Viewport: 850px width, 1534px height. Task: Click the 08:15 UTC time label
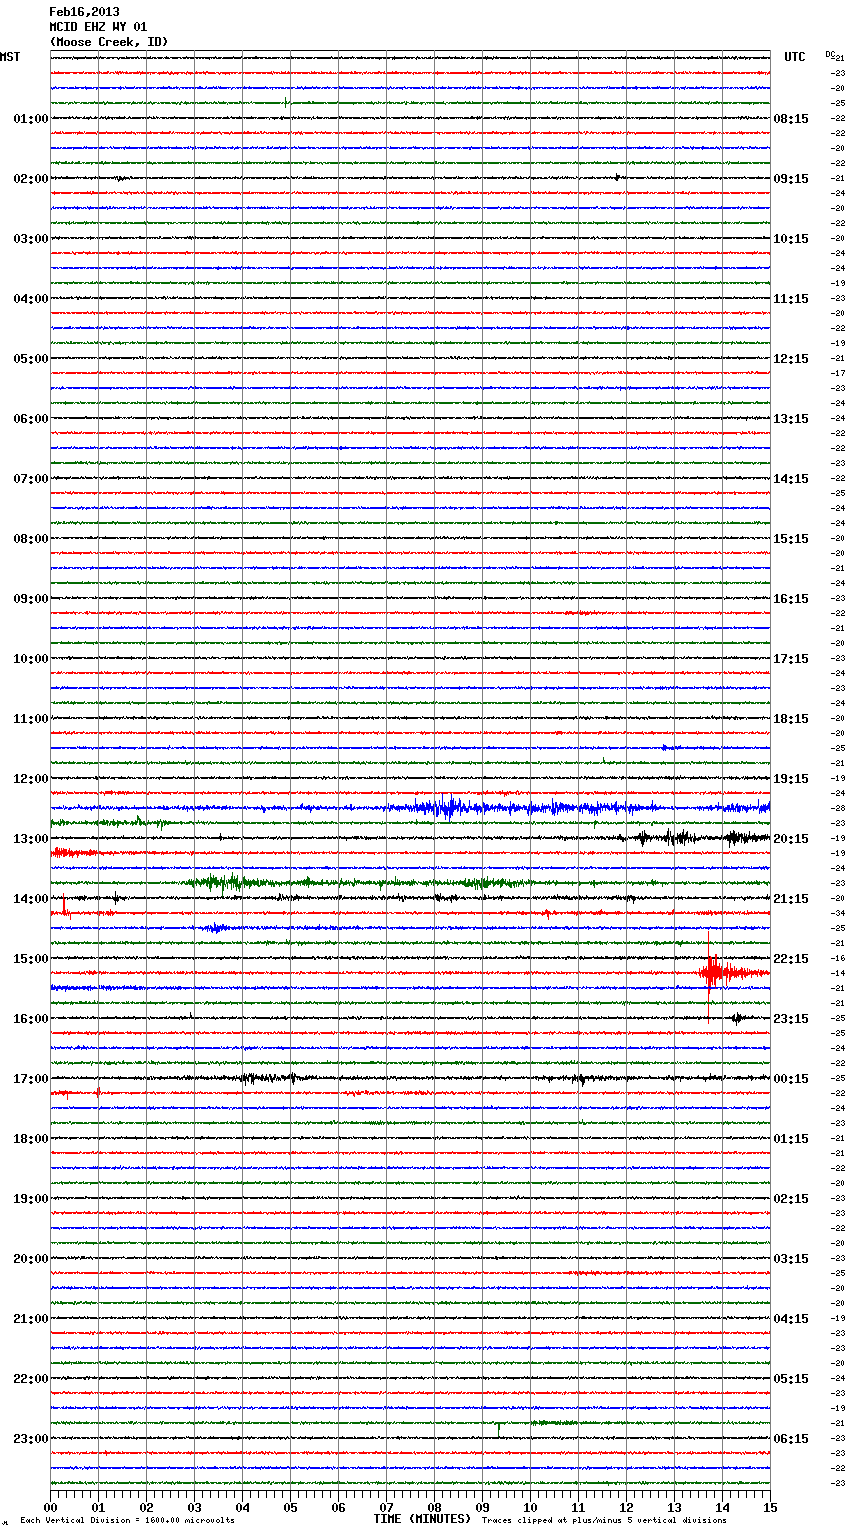791,119
